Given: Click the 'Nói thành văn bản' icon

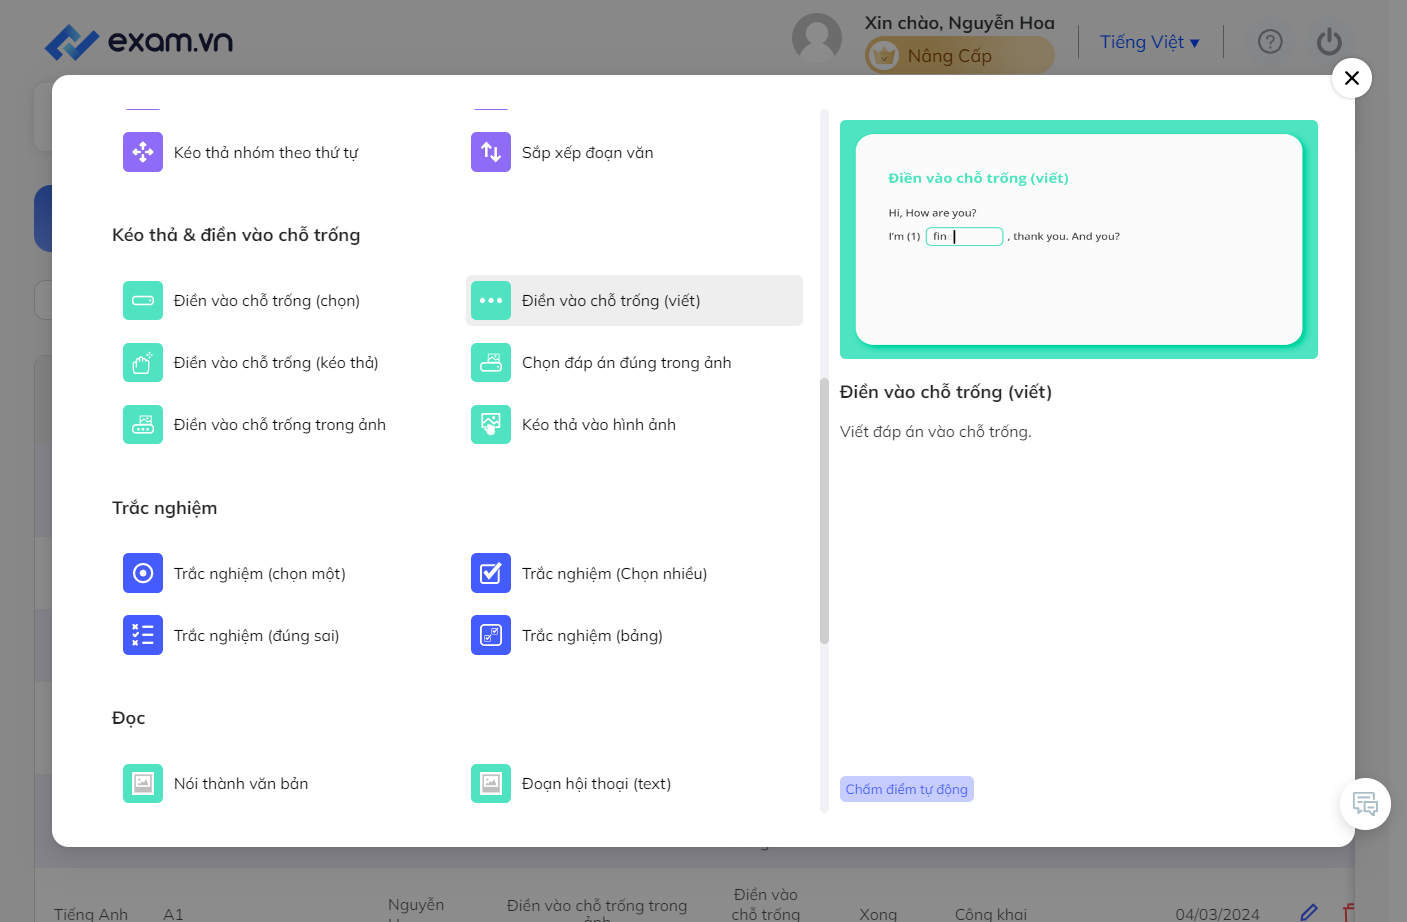Looking at the screenshot, I should pos(143,783).
